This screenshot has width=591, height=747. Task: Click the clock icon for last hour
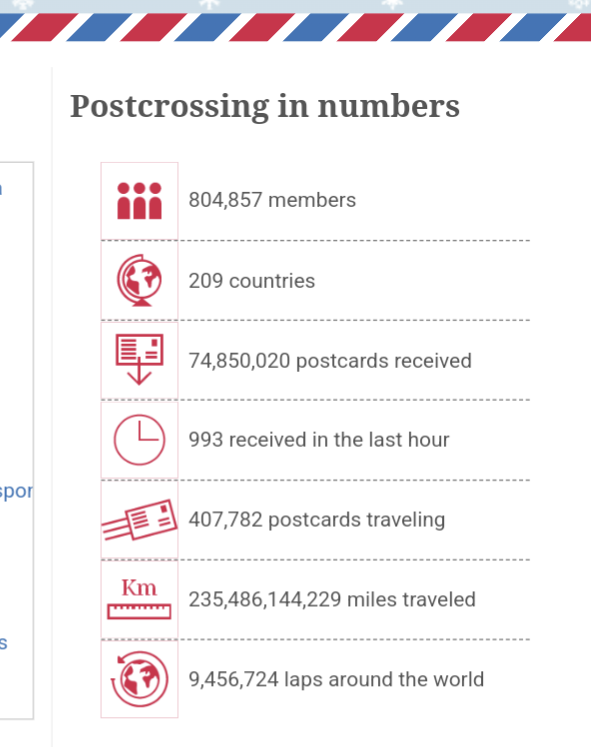coord(139,440)
